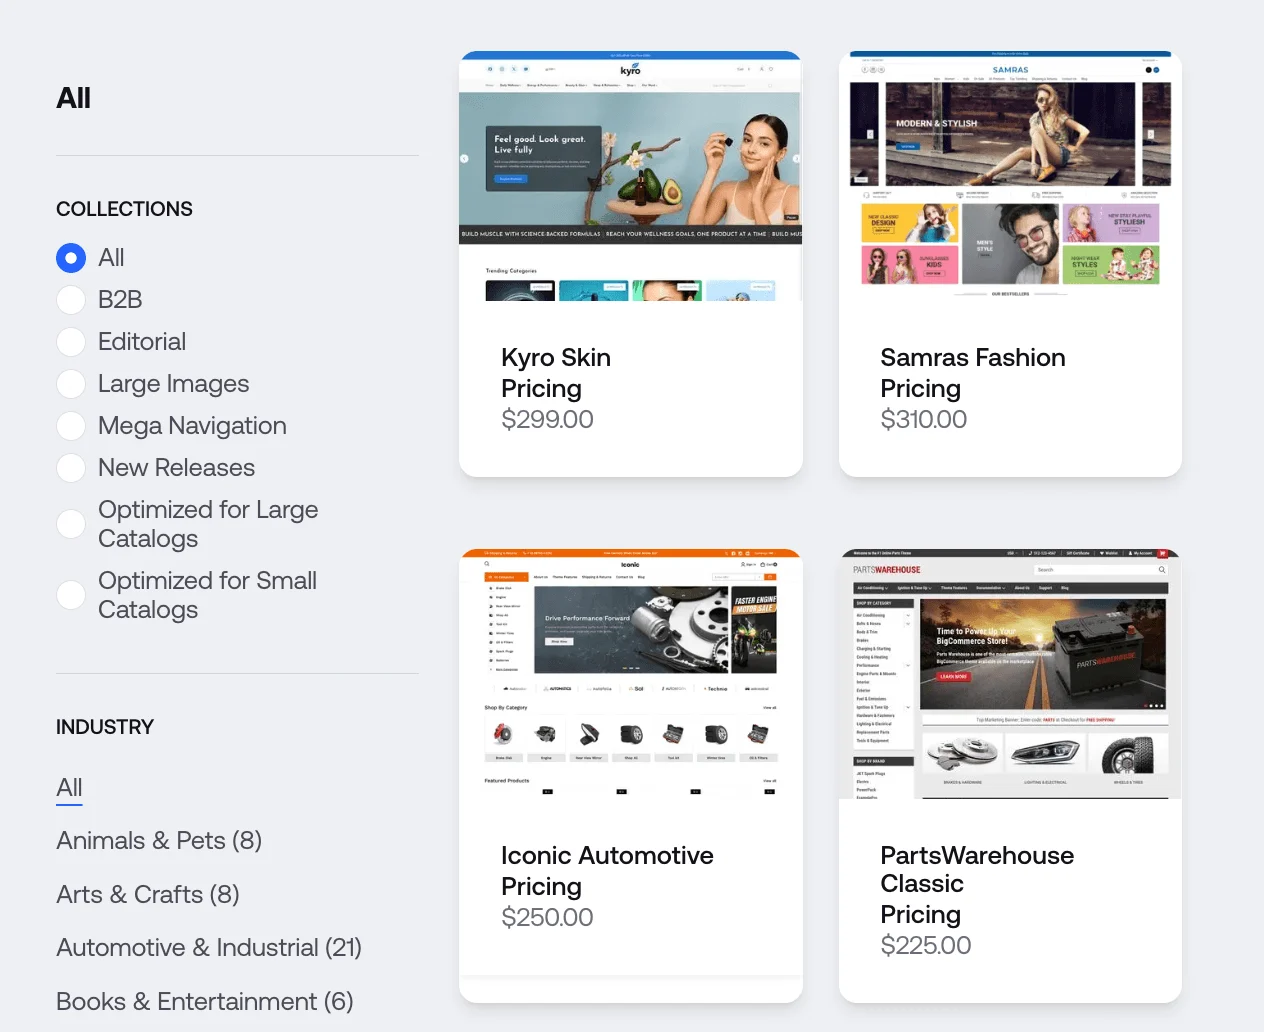Click the Samras Fashion theme title

pos(973,358)
